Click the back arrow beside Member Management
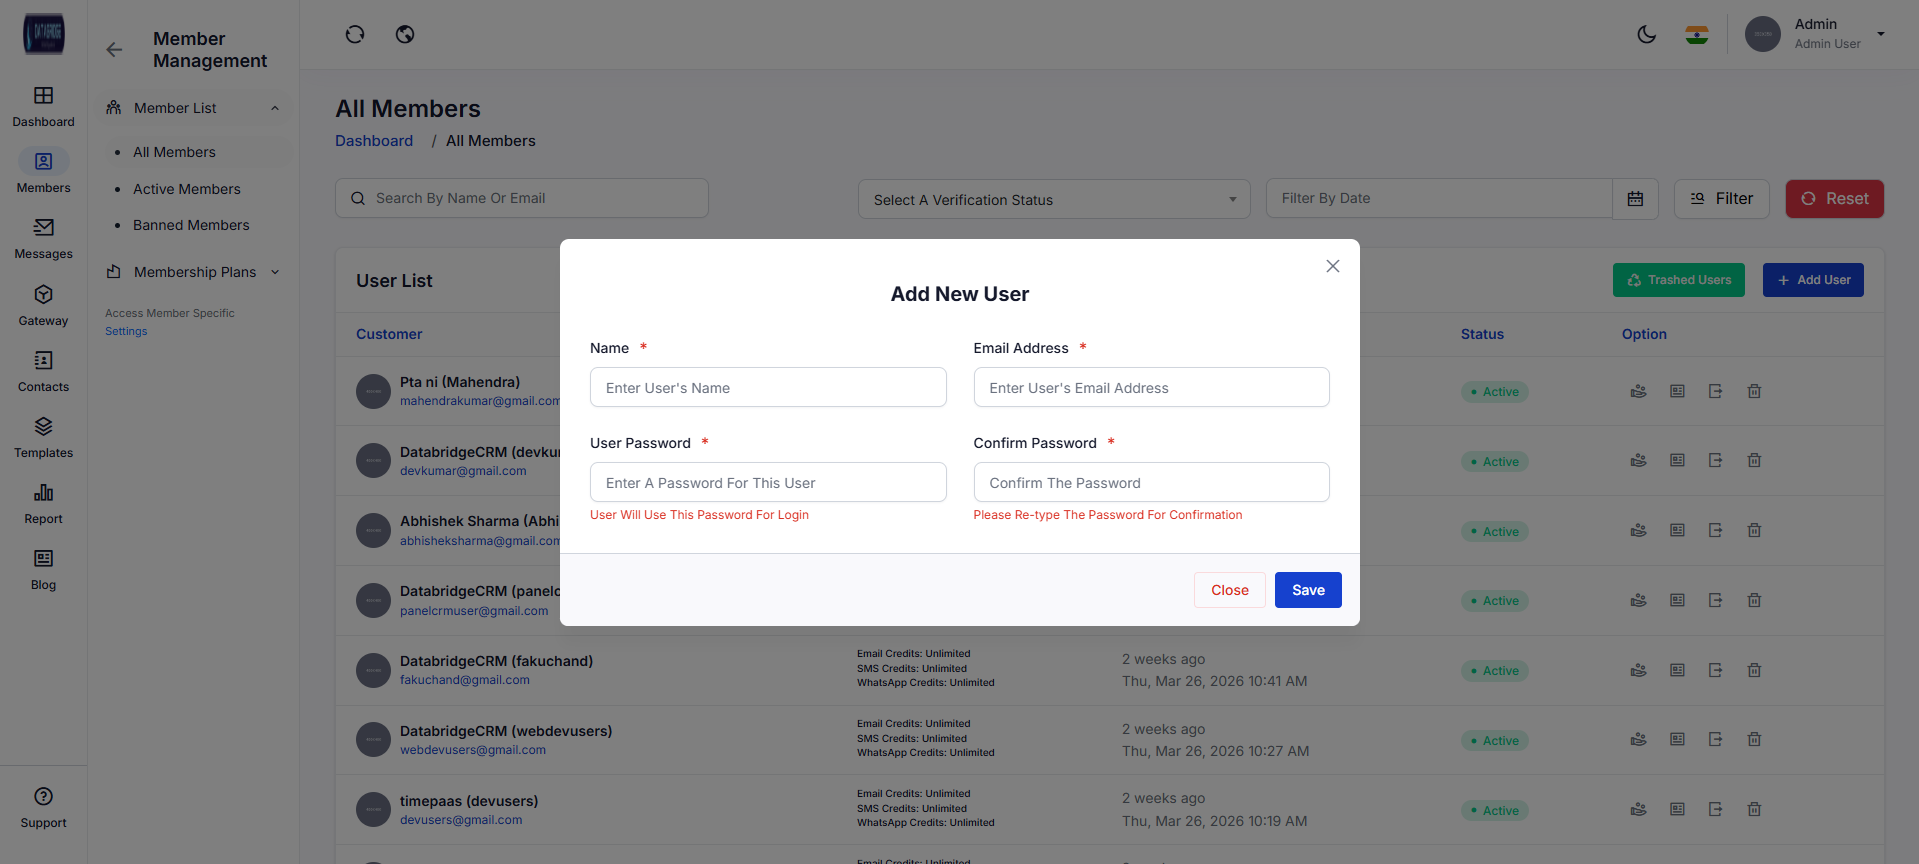This screenshot has height=864, width=1919. (115, 50)
